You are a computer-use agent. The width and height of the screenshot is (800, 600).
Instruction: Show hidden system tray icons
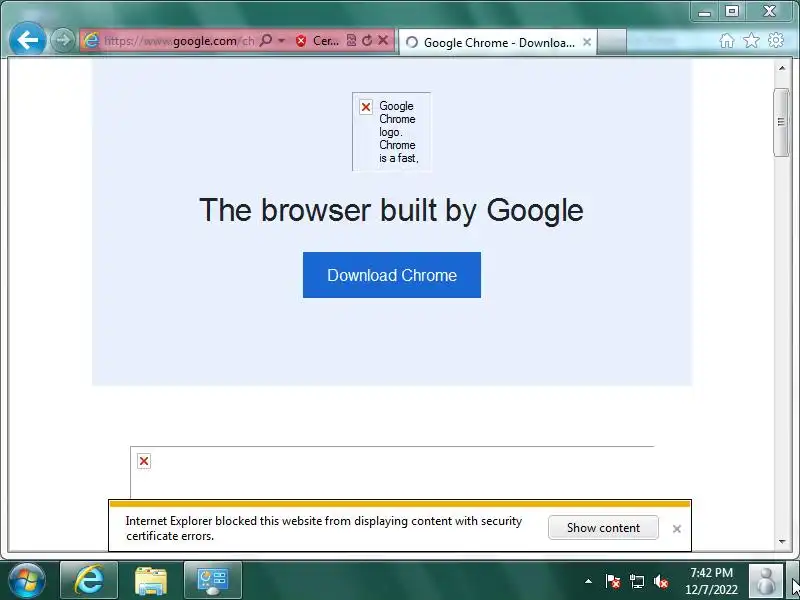588,581
